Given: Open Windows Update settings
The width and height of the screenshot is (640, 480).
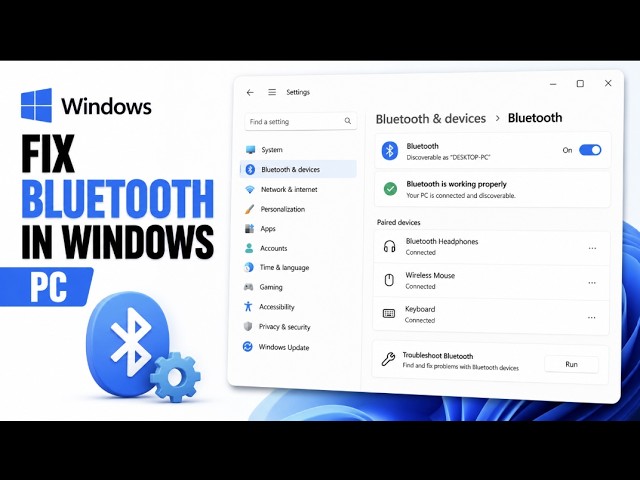Looking at the screenshot, I should point(296,347).
